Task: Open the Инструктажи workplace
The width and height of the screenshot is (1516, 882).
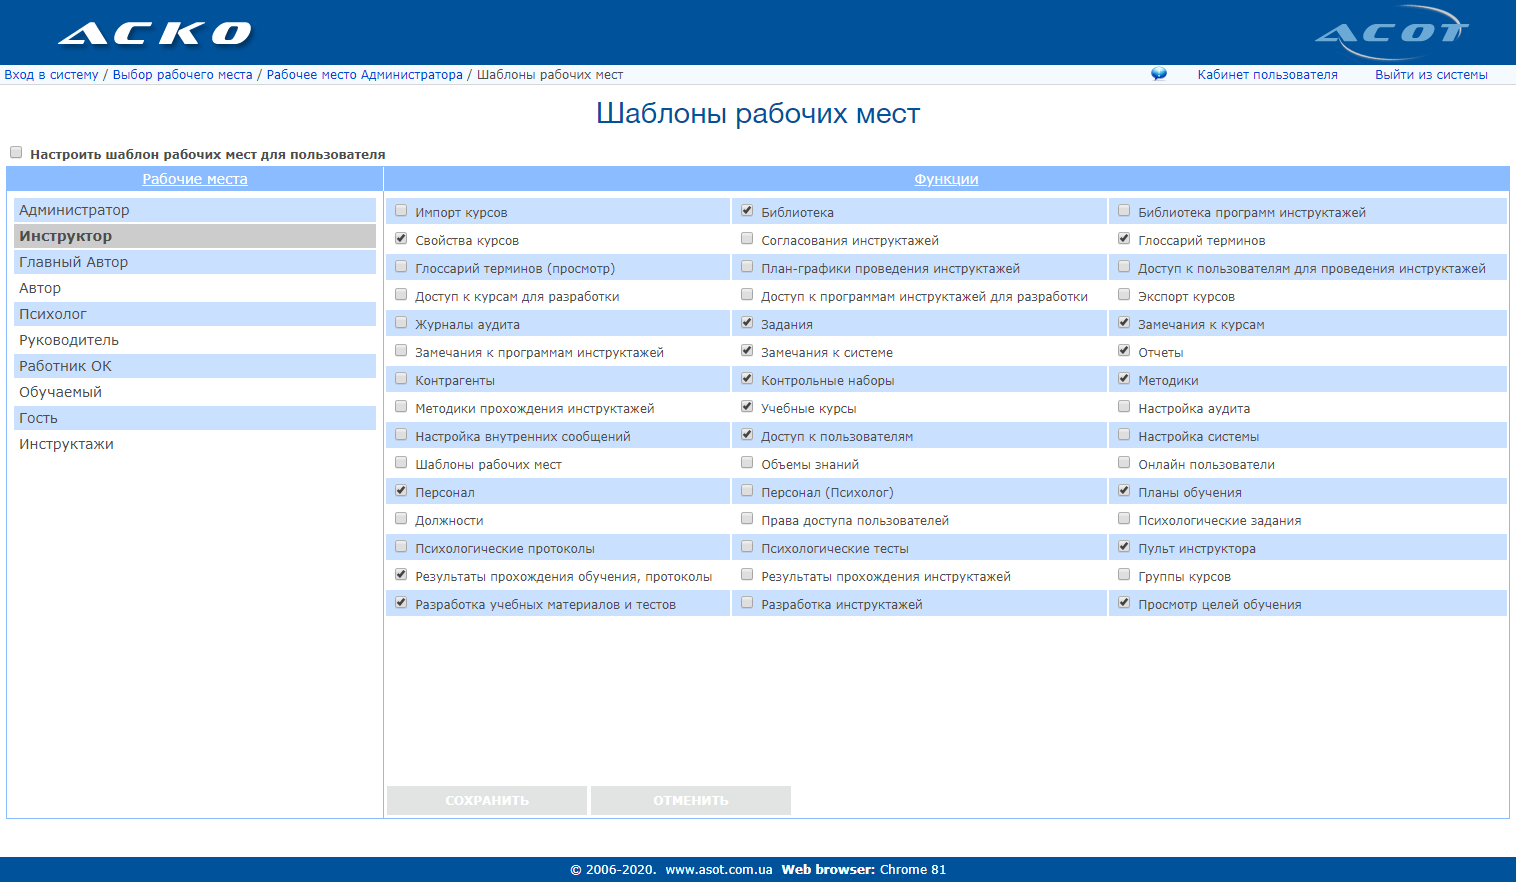Action: pyautogui.click(x=195, y=444)
